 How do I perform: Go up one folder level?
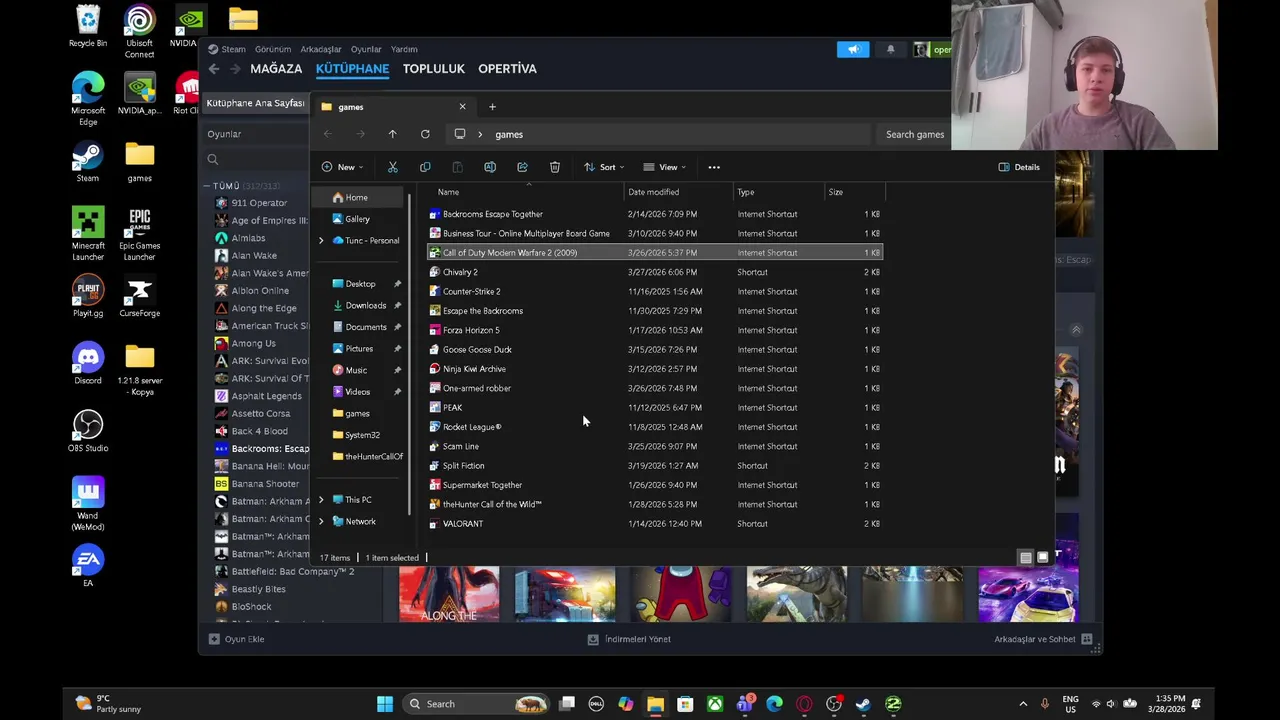392,134
